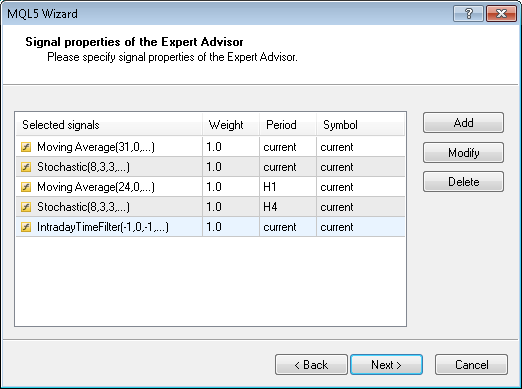Select the Moving Average(31,0,...) row

pyautogui.click(x=210, y=147)
